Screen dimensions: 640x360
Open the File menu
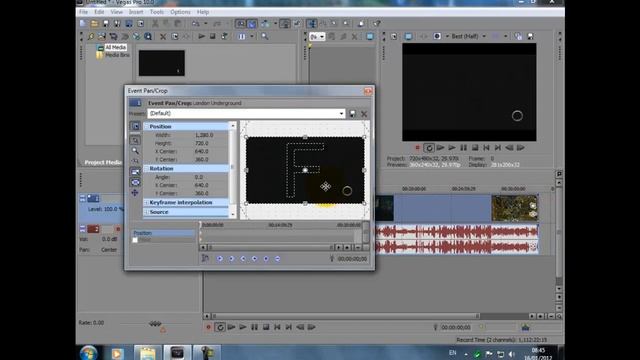tap(83, 12)
